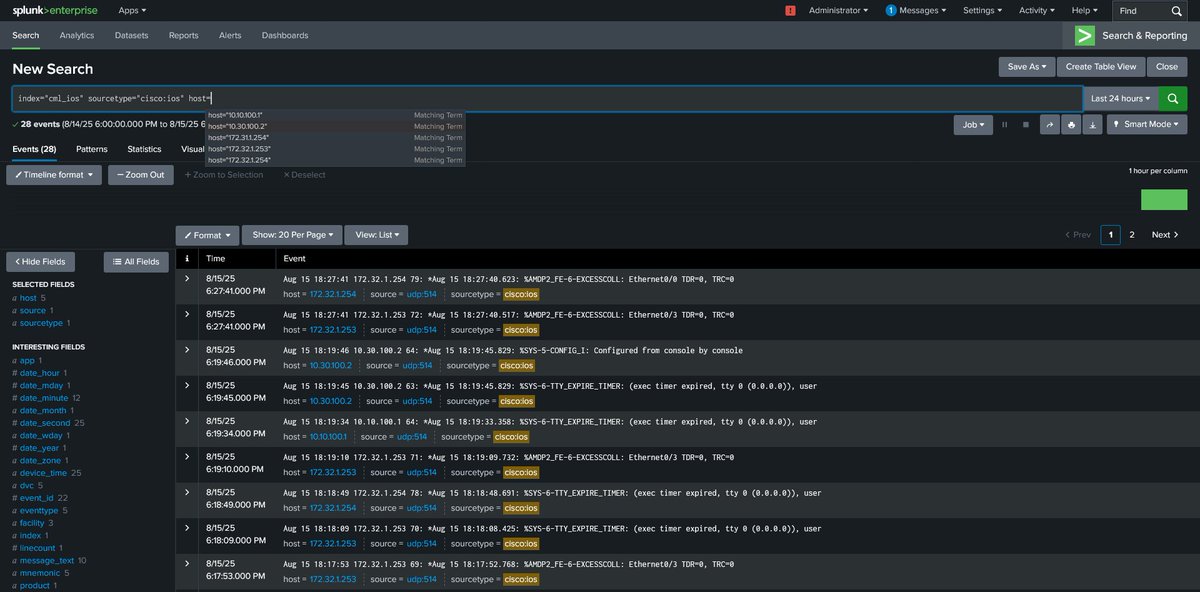Image resolution: width=1200 pixels, height=592 pixels.
Task: Open the Settings menu
Action: coord(982,10)
